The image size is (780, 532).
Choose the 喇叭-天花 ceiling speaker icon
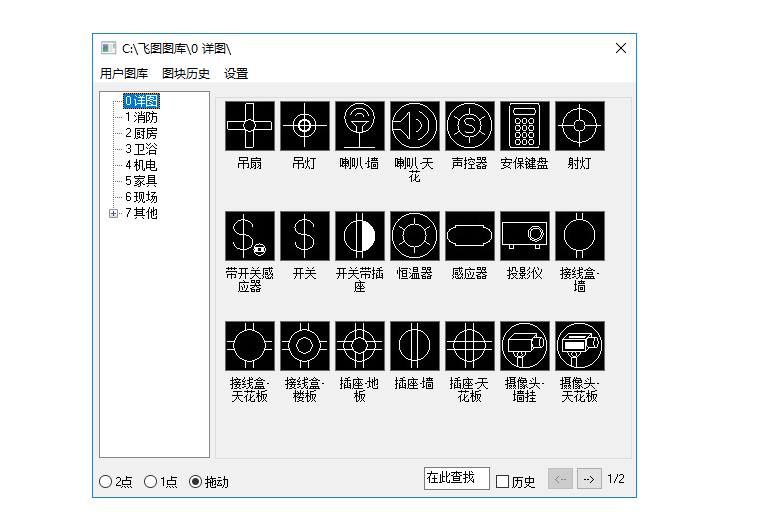tap(415, 126)
